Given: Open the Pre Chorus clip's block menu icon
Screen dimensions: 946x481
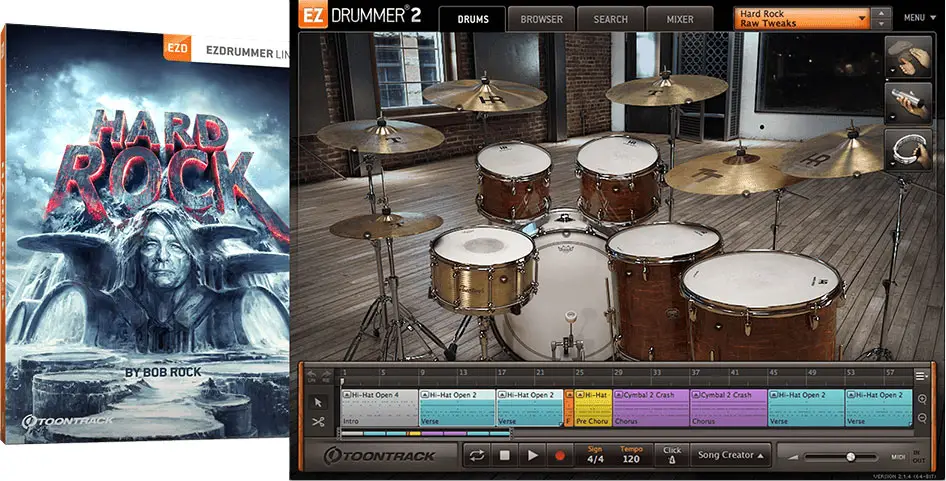Looking at the screenshot, I should pyautogui.click(x=580, y=395).
